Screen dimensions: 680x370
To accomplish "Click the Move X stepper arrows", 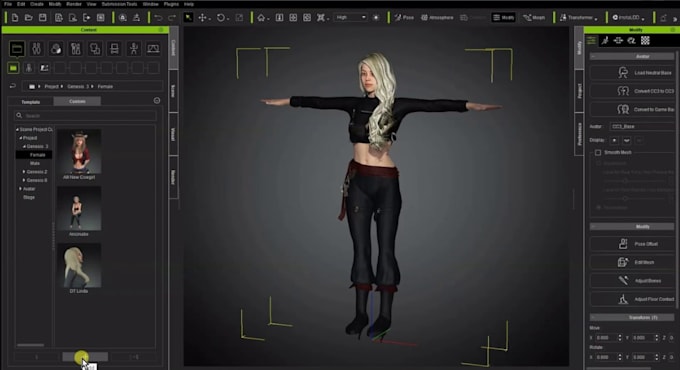I will pyautogui.click(x=620, y=337).
